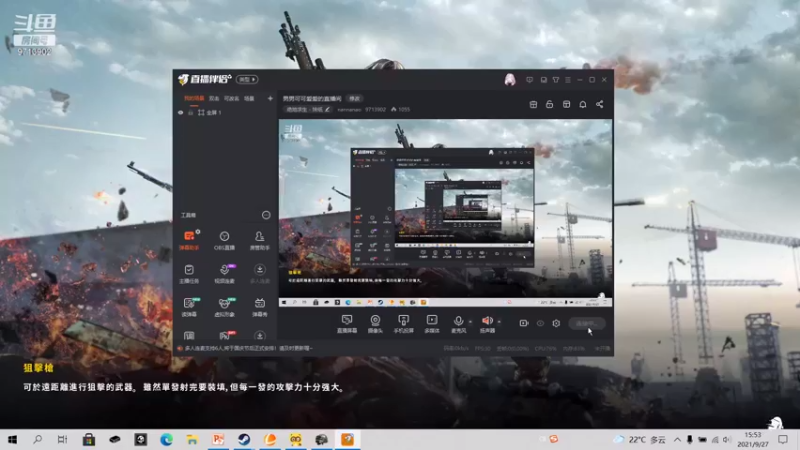Open the Windows taskbar search

pos(37,439)
